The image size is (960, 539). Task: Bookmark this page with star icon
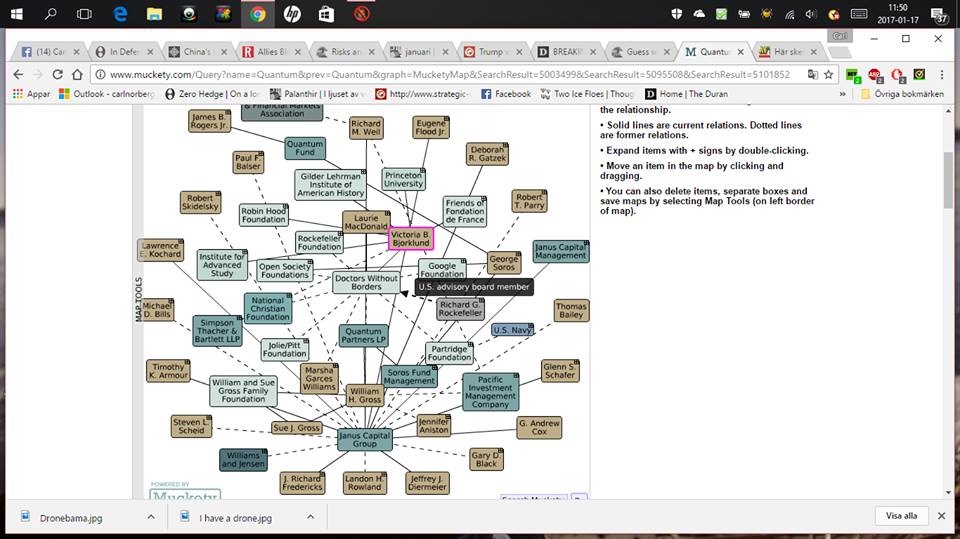click(x=827, y=74)
